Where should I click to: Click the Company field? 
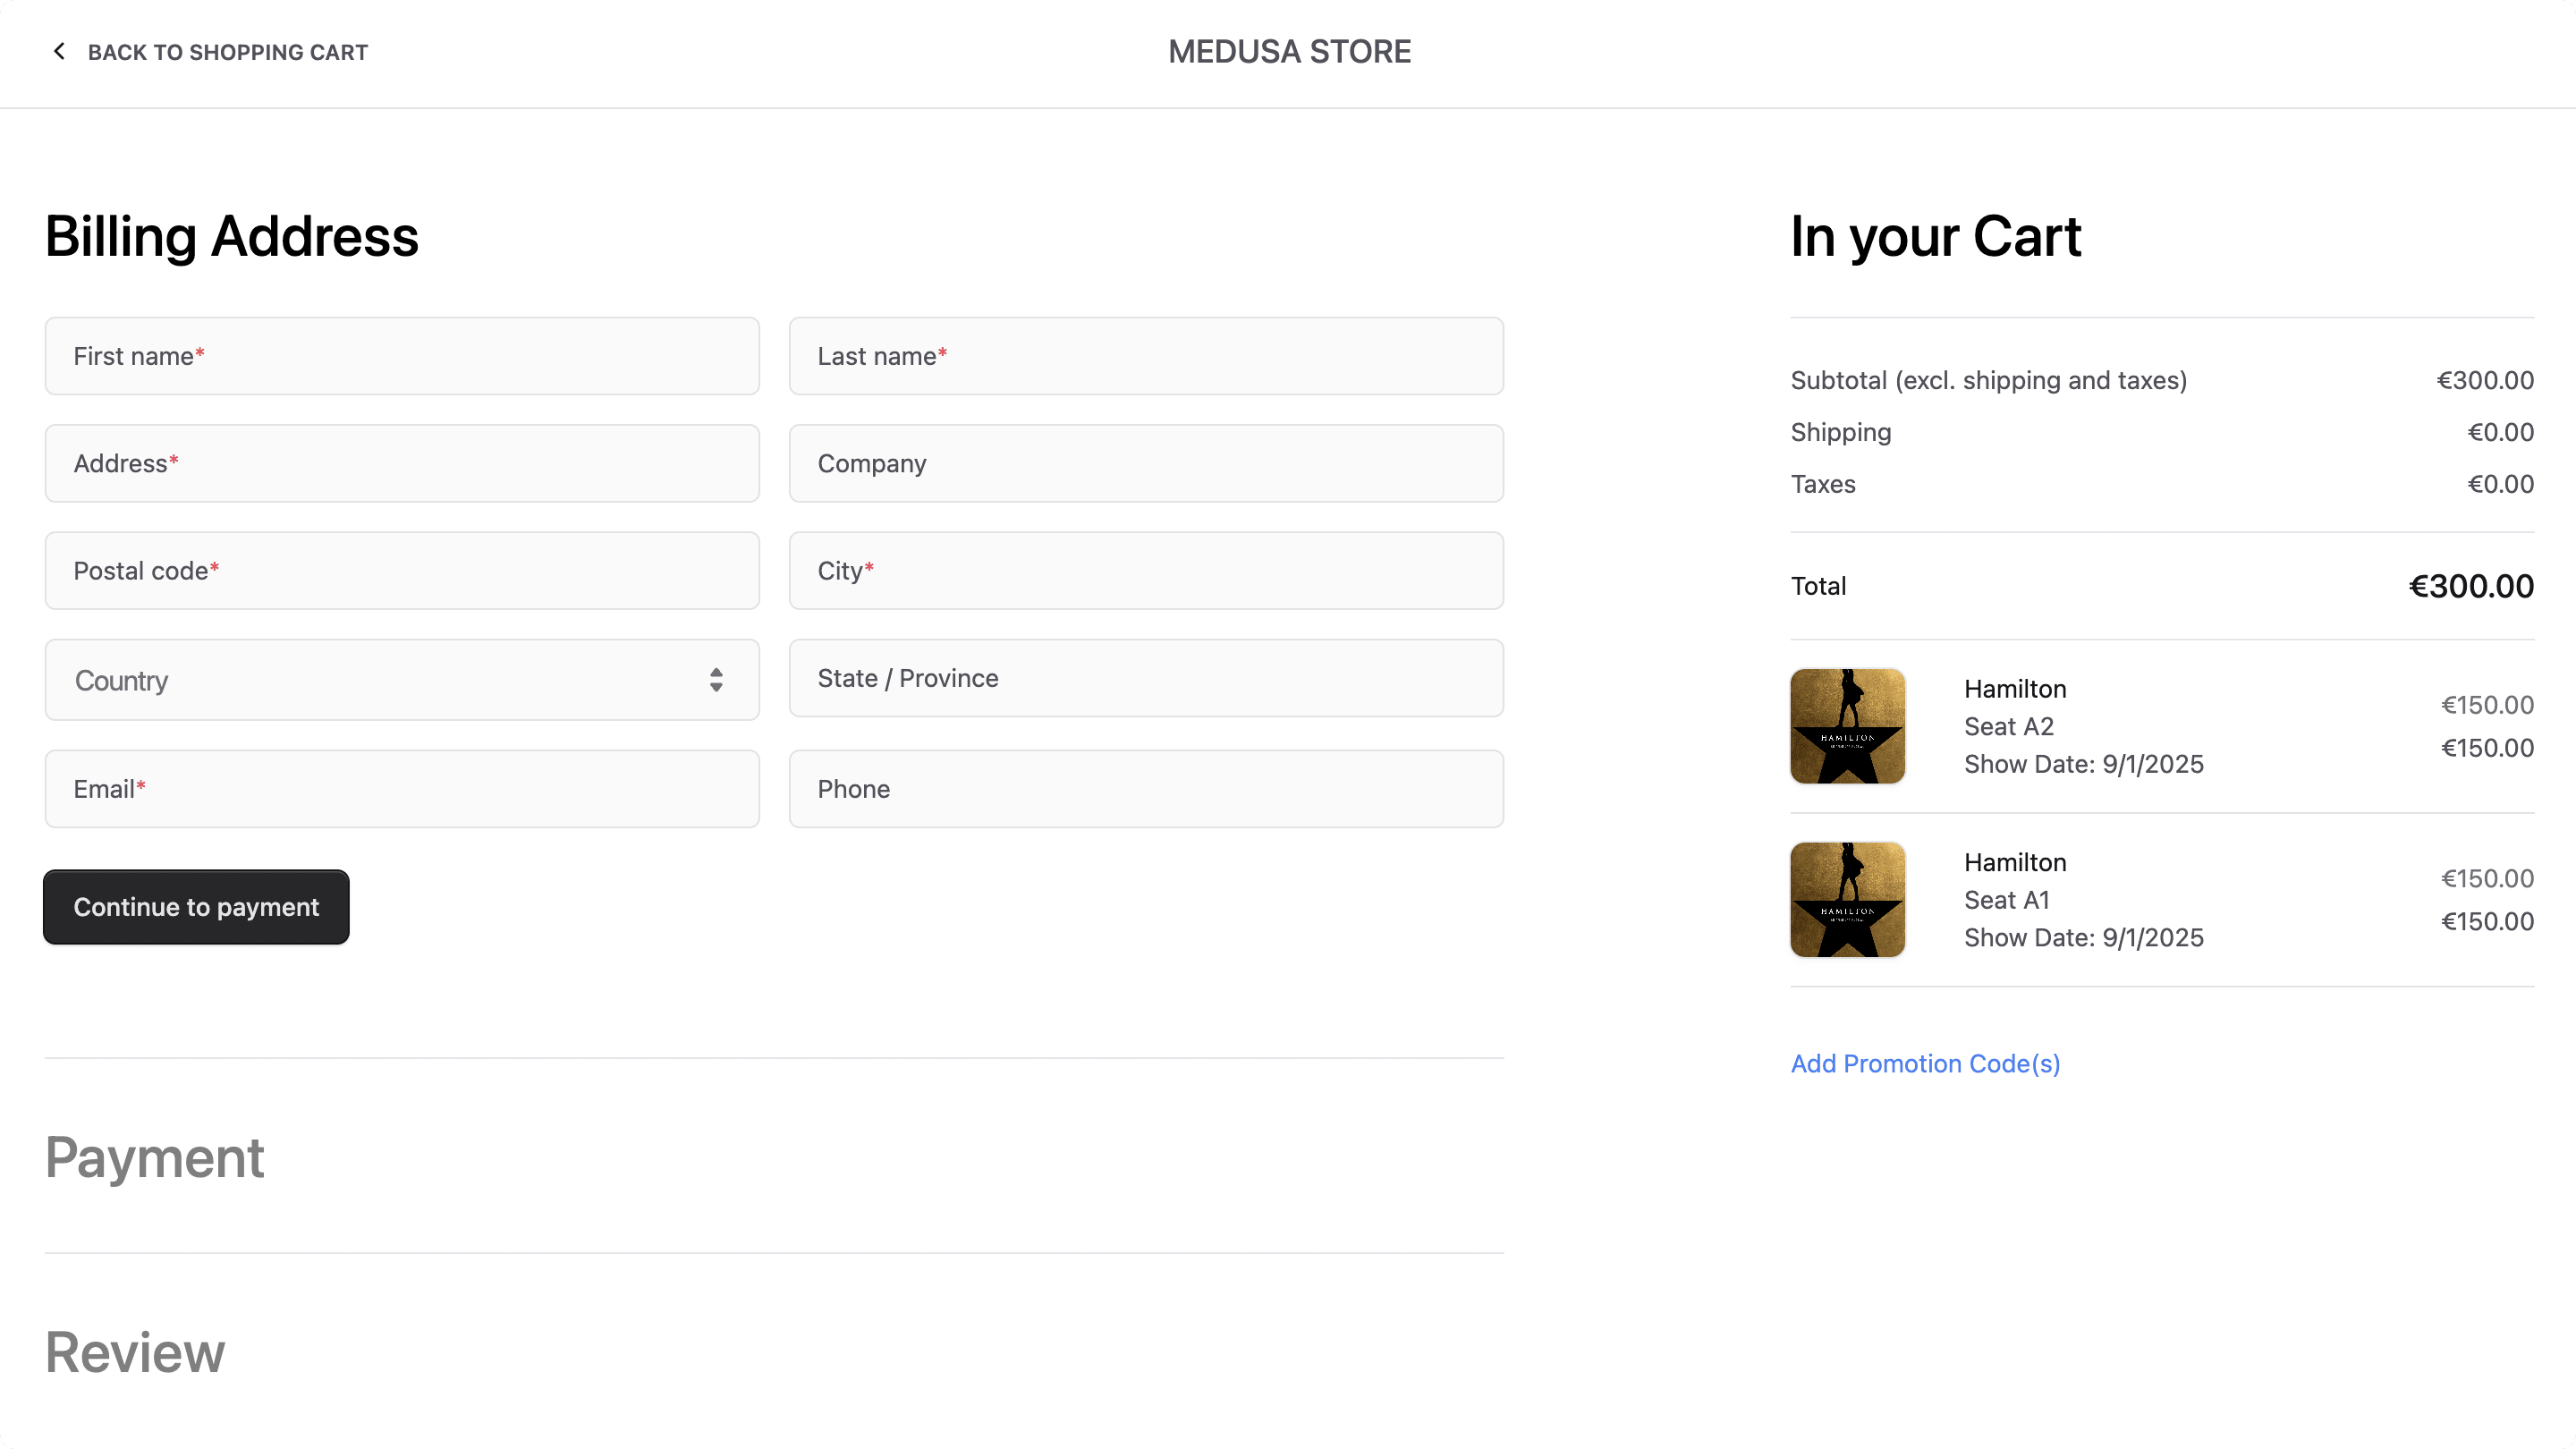[1146, 463]
